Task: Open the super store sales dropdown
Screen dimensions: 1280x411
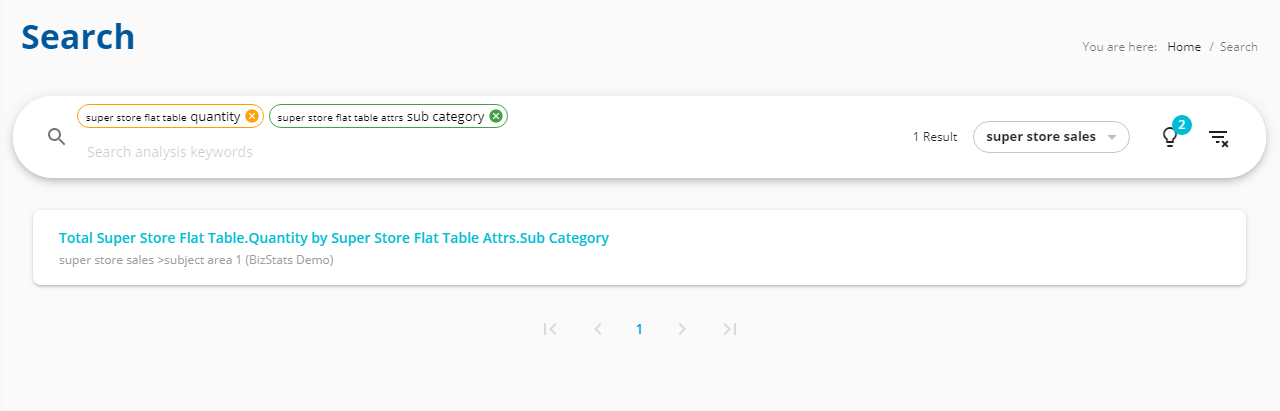Action: pyautogui.click(x=1051, y=137)
